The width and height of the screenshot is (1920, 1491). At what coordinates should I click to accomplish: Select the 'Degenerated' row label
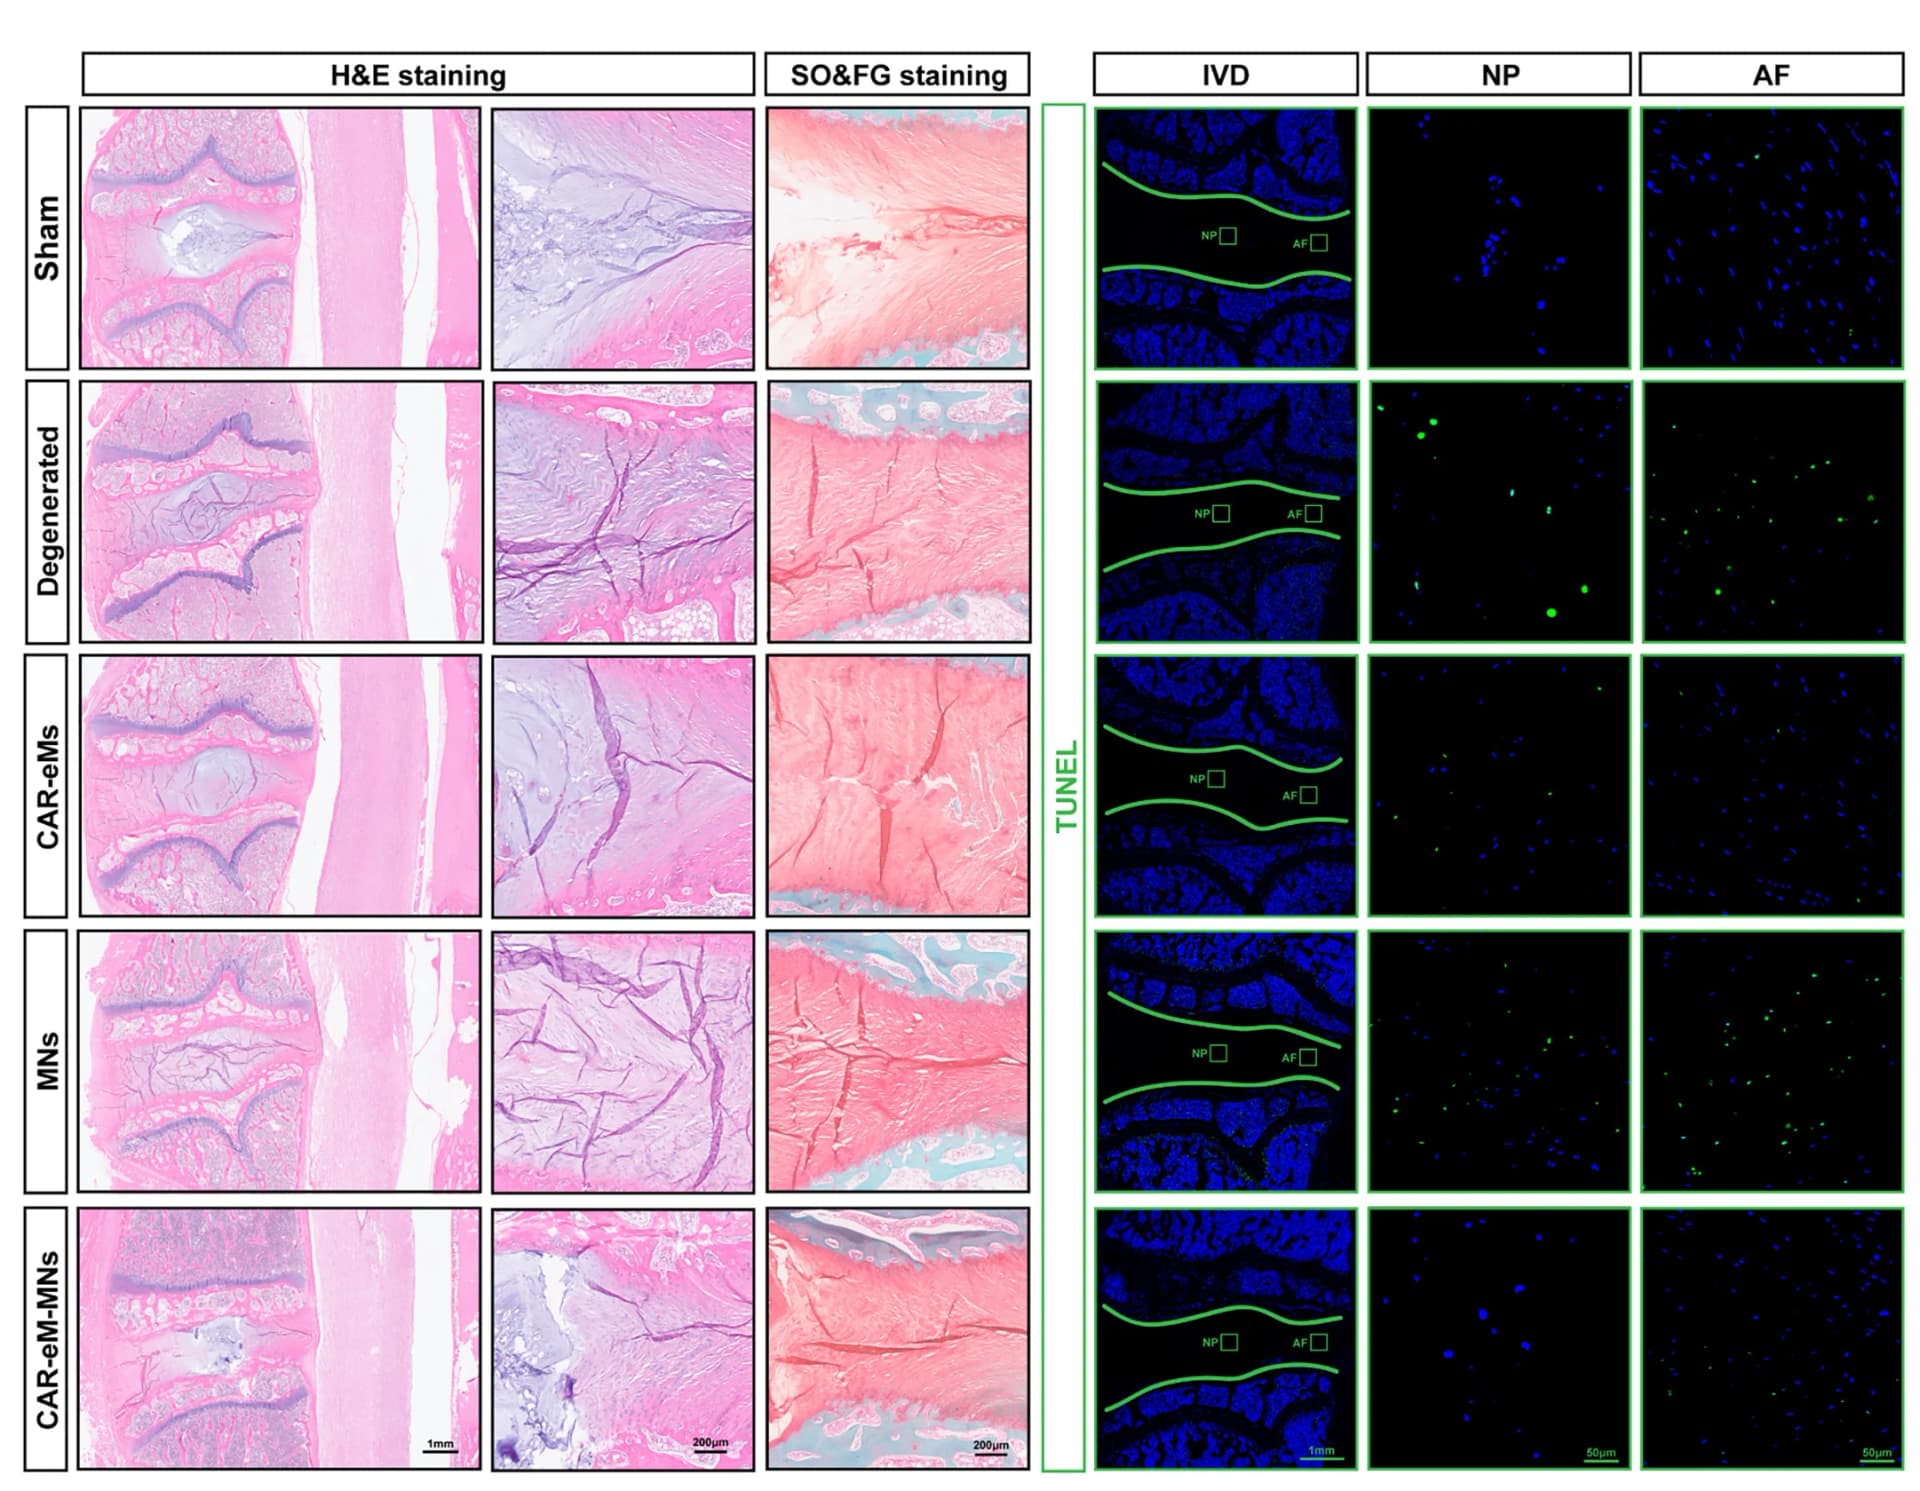pyautogui.click(x=47, y=511)
